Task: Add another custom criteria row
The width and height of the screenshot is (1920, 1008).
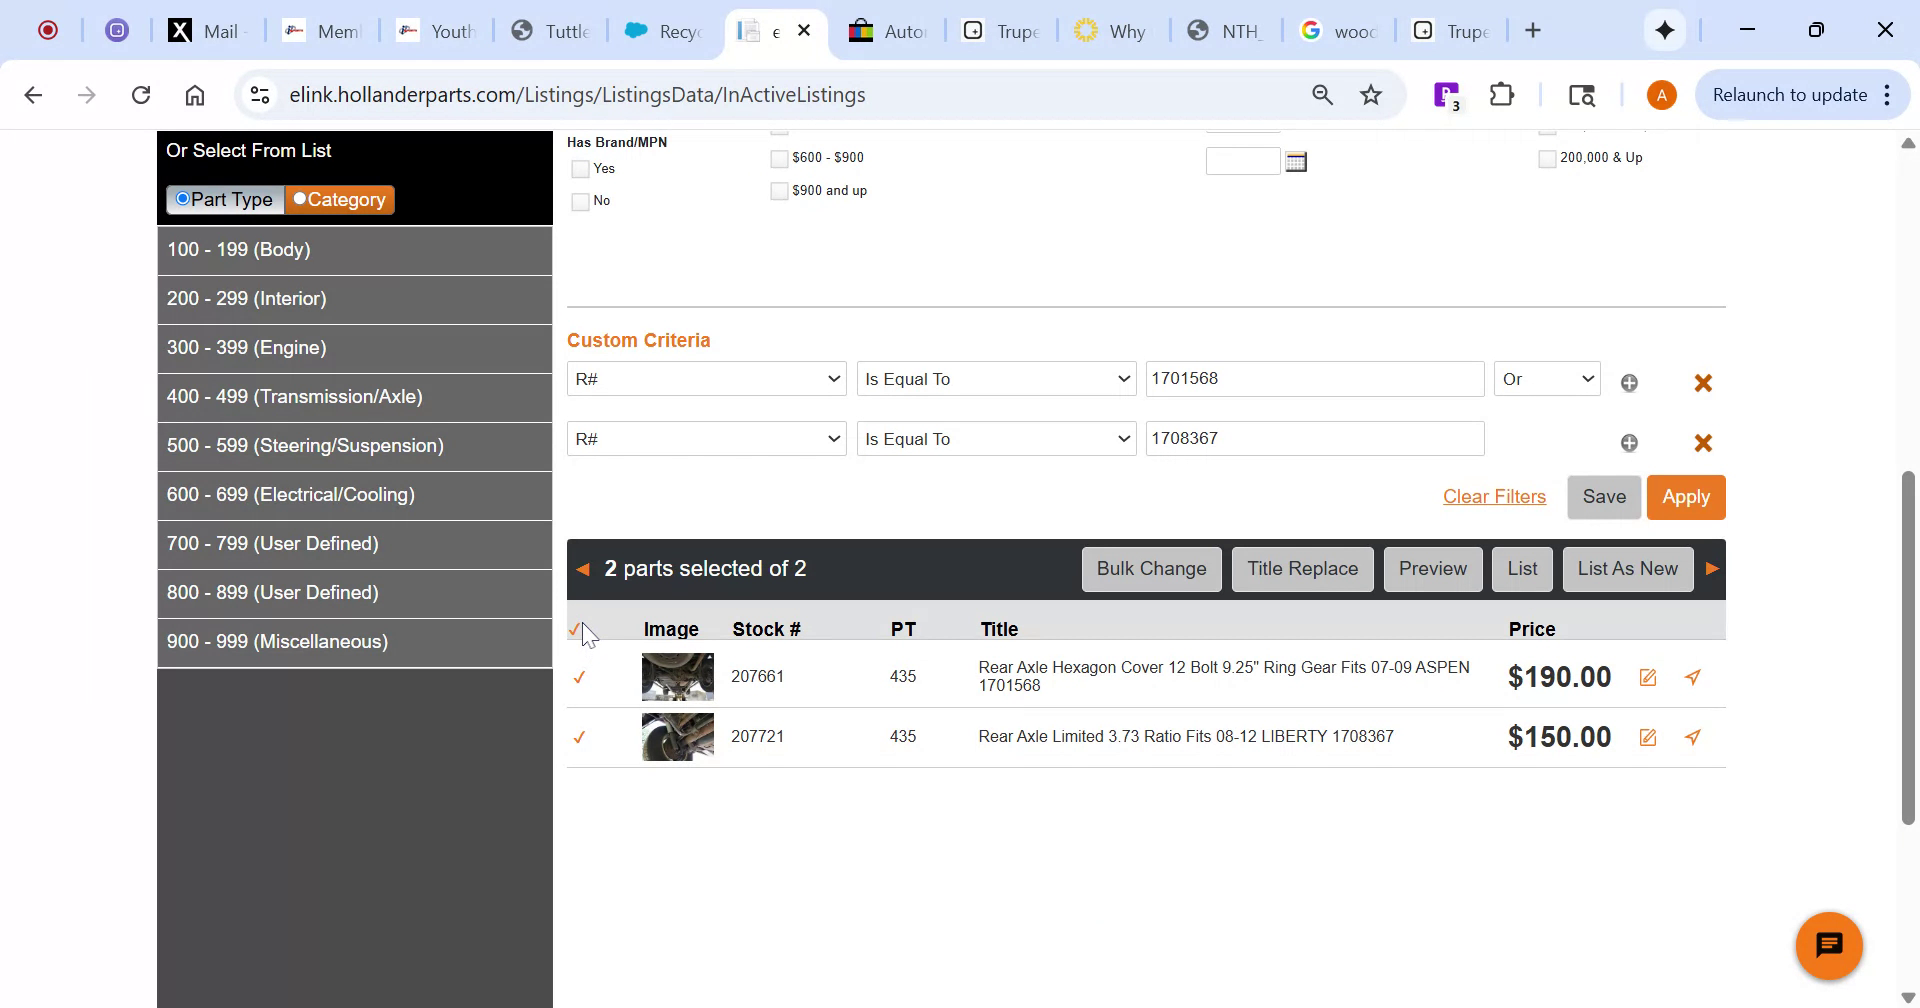Action: pyautogui.click(x=1629, y=382)
